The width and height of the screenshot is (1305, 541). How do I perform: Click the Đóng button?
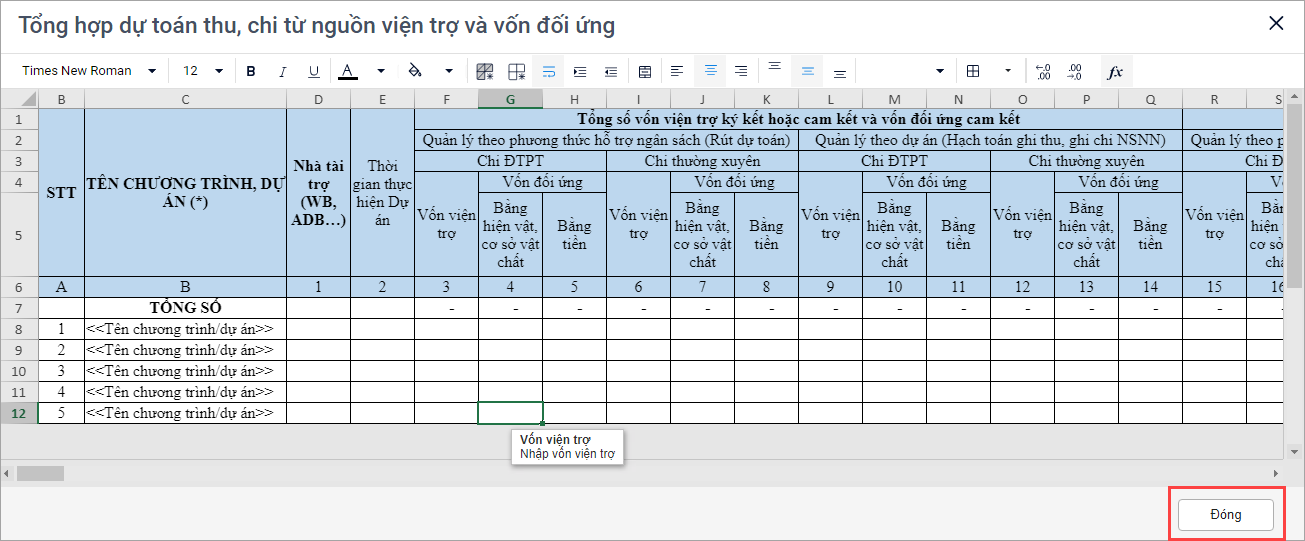click(1225, 514)
